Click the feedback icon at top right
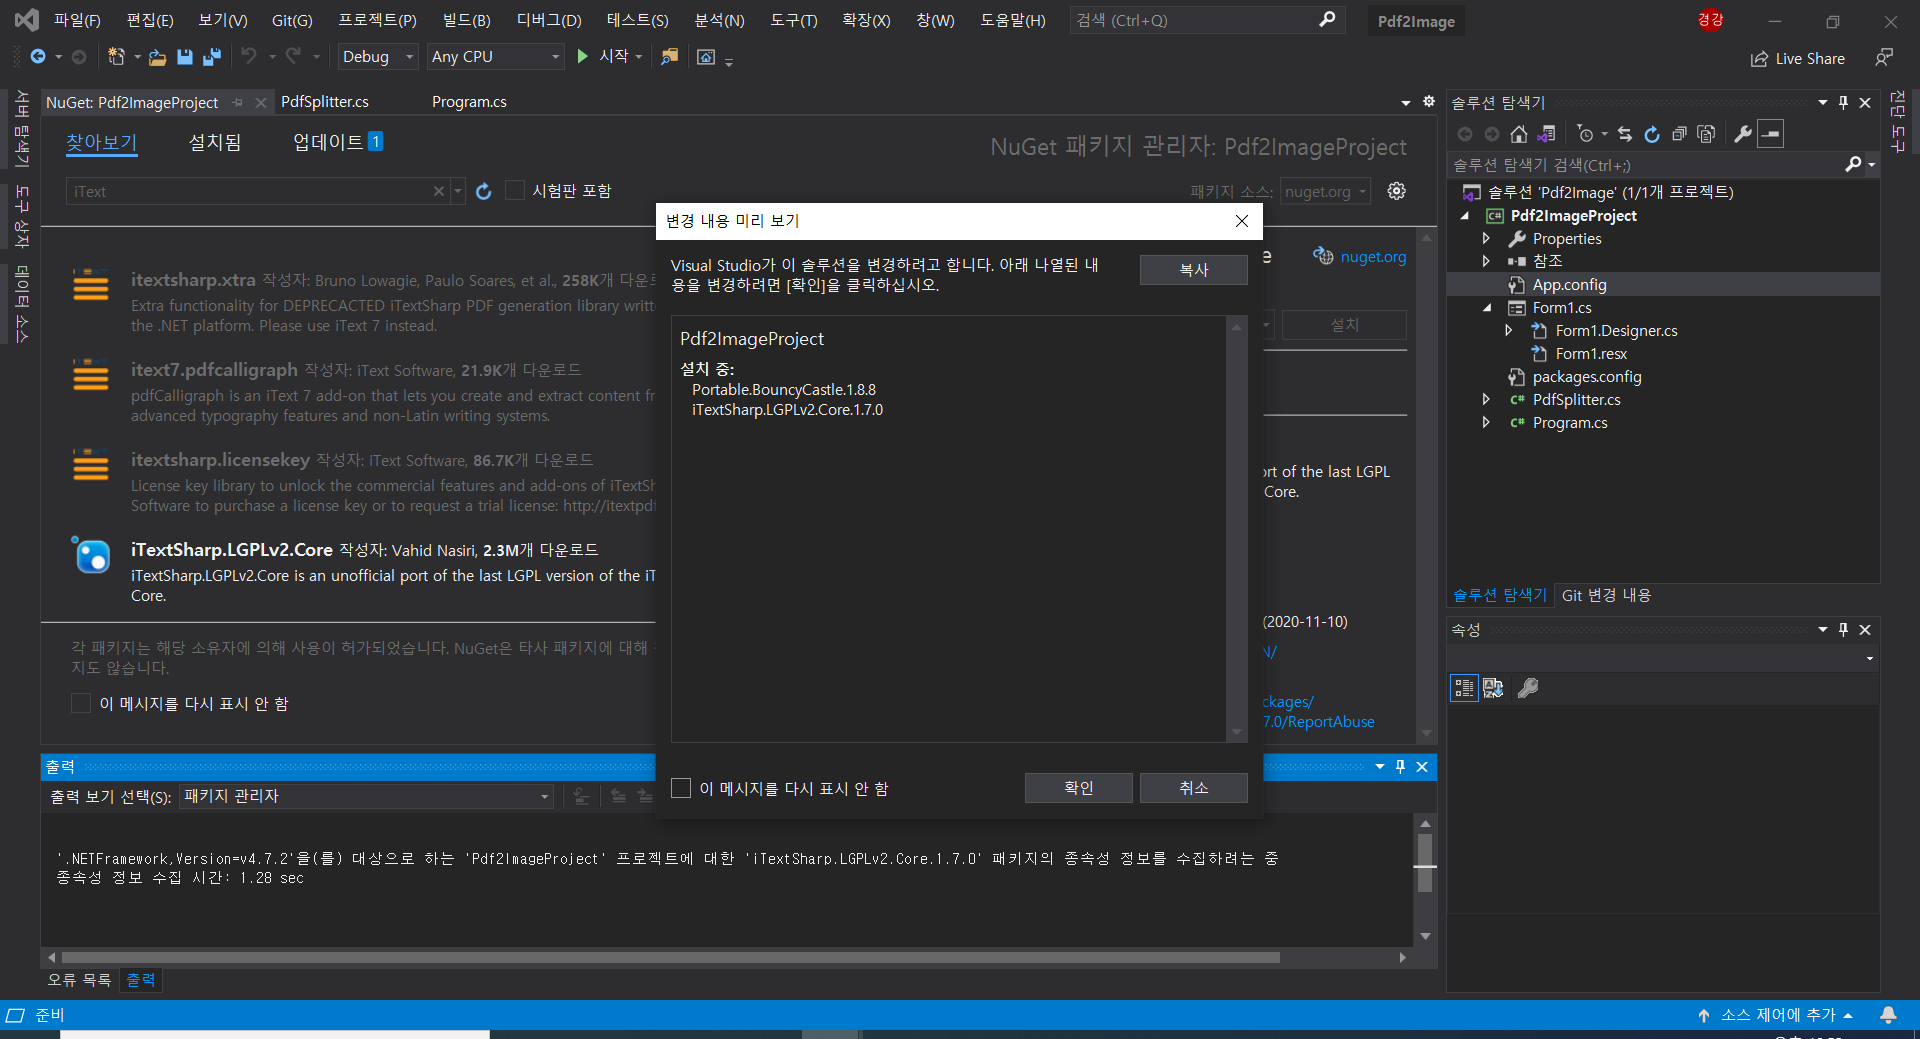1920x1039 pixels. (1884, 58)
